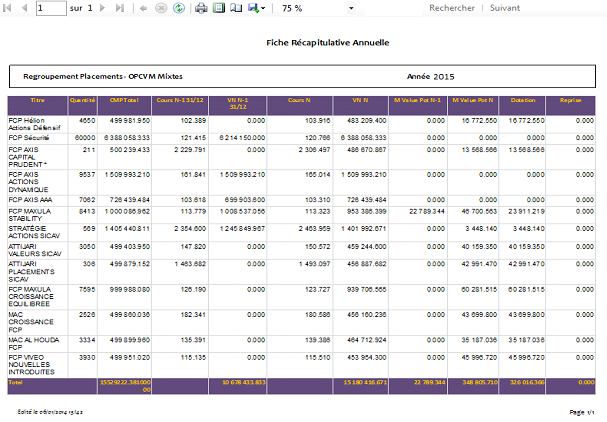The height and width of the screenshot is (422, 607).
Task: Click the Page 1/1 footer text
Action: (x=582, y=412)
